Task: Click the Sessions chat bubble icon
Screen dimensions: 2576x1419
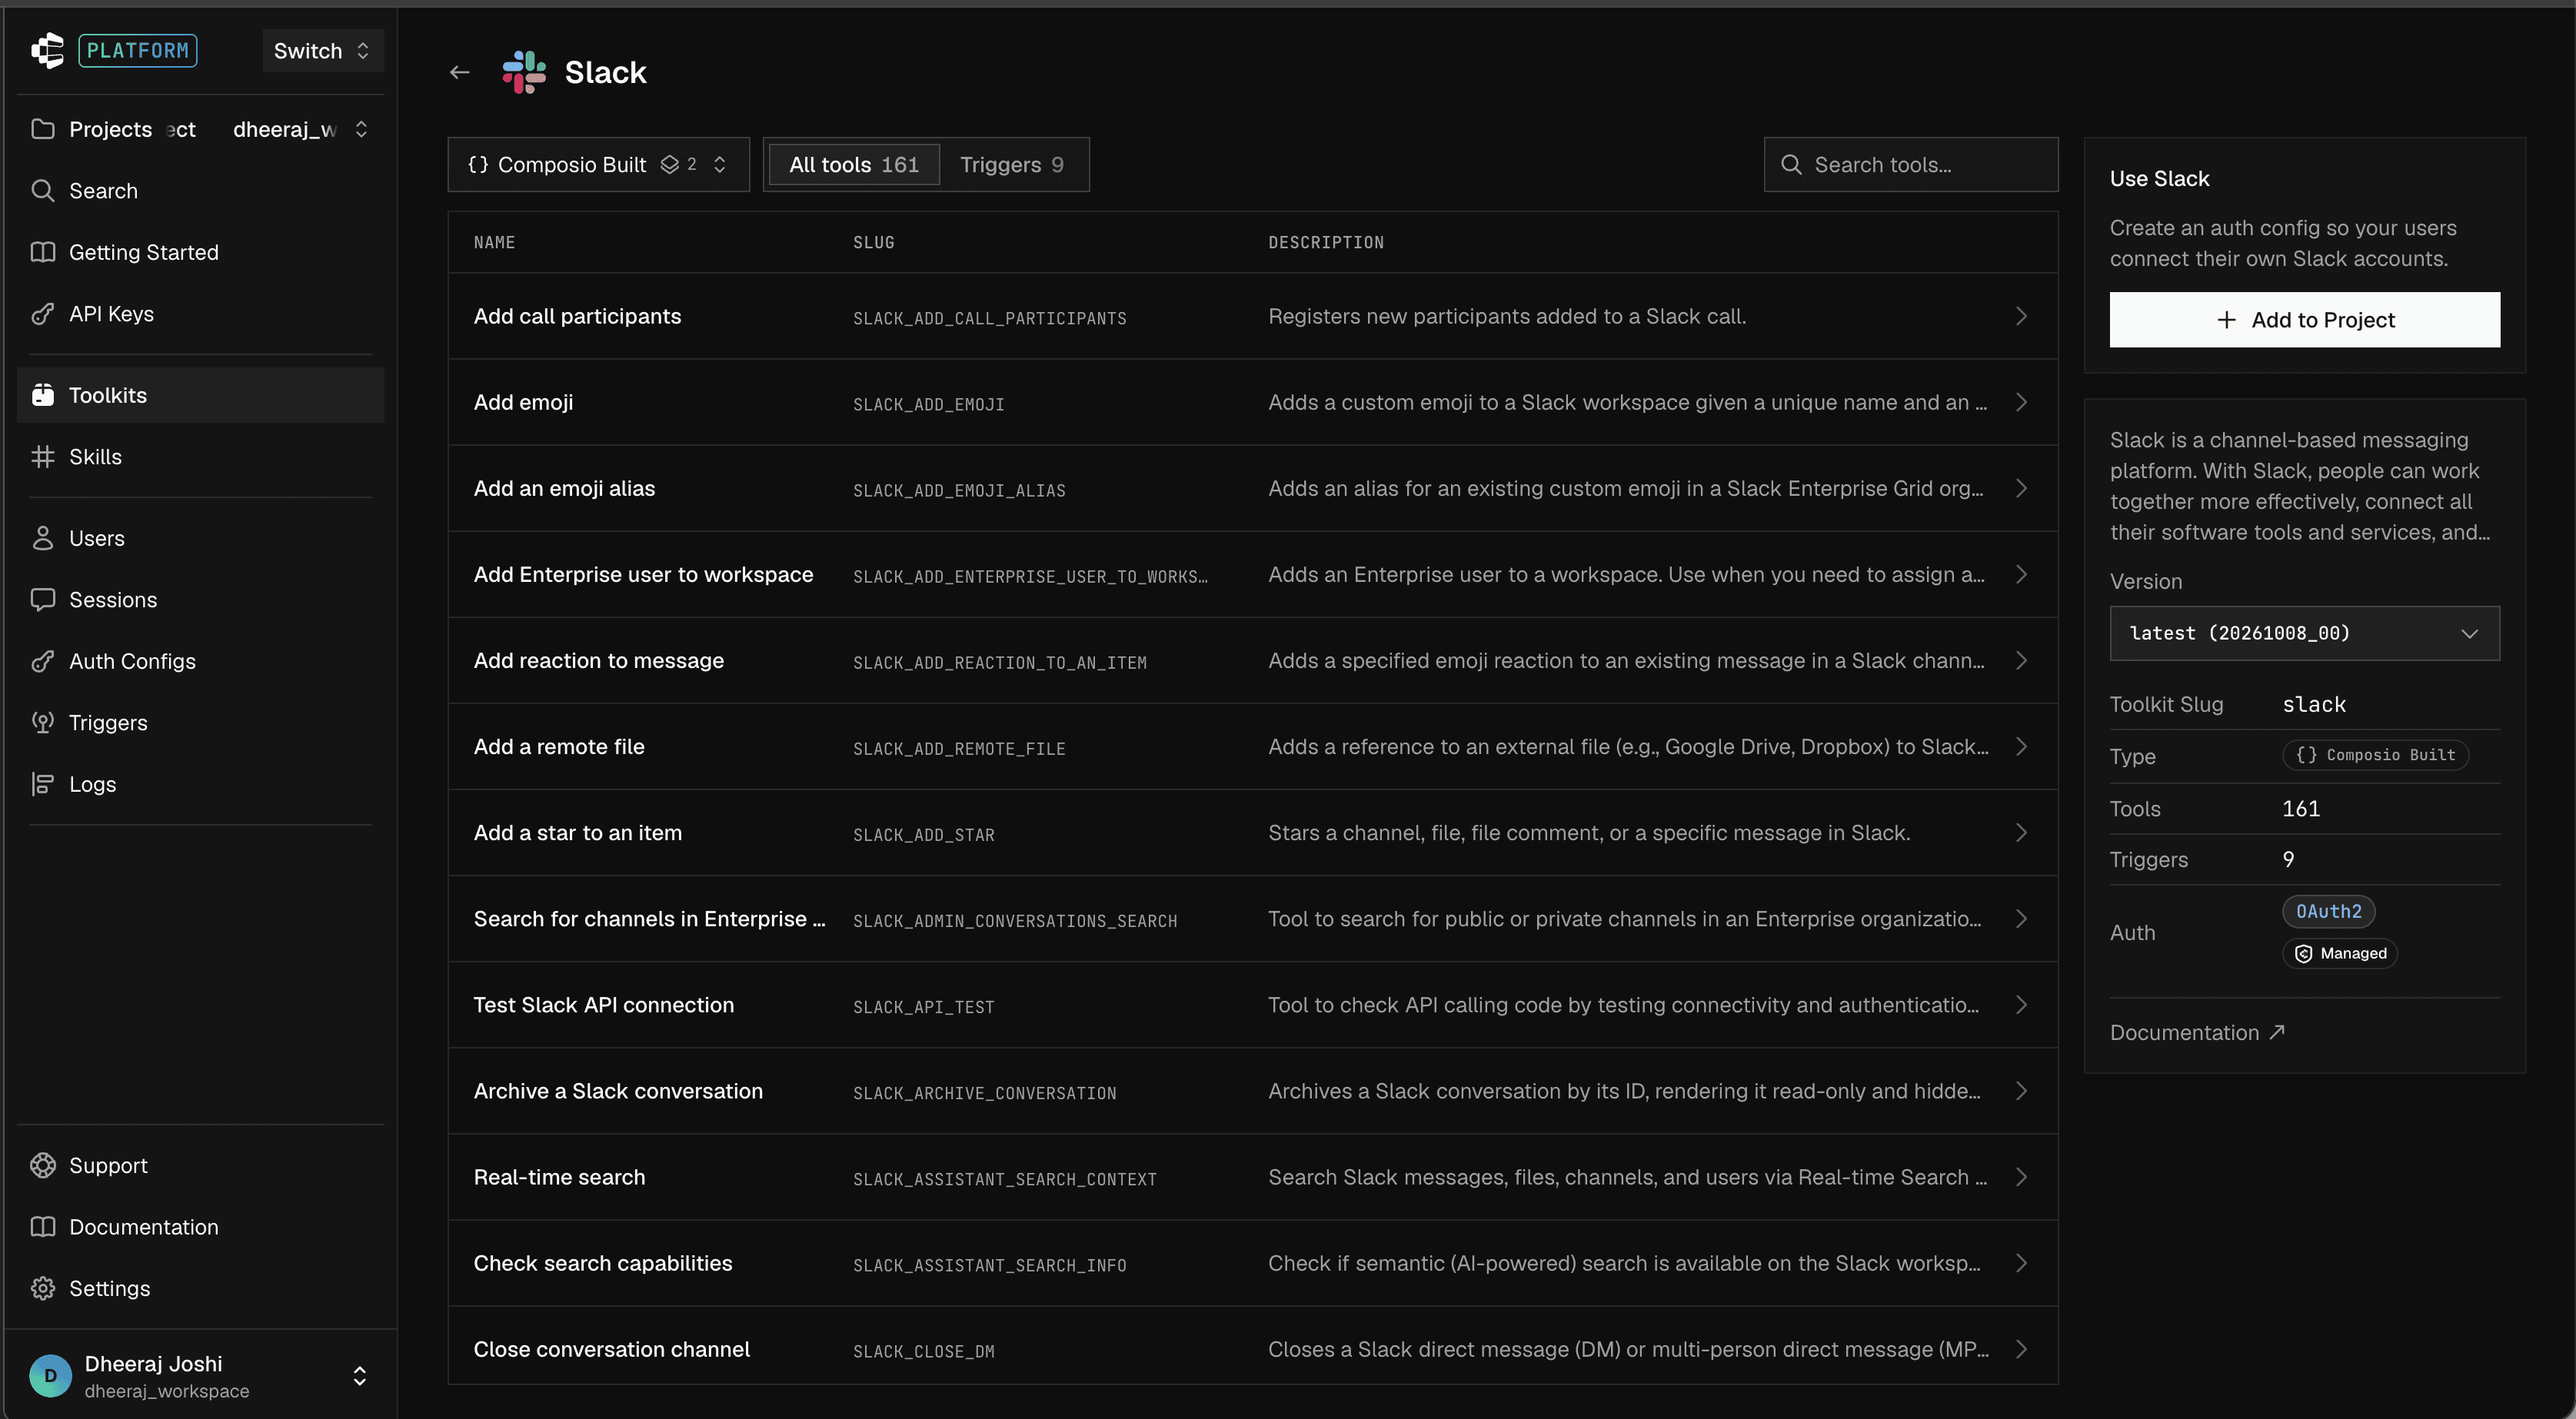Action: tap(42, 599)
